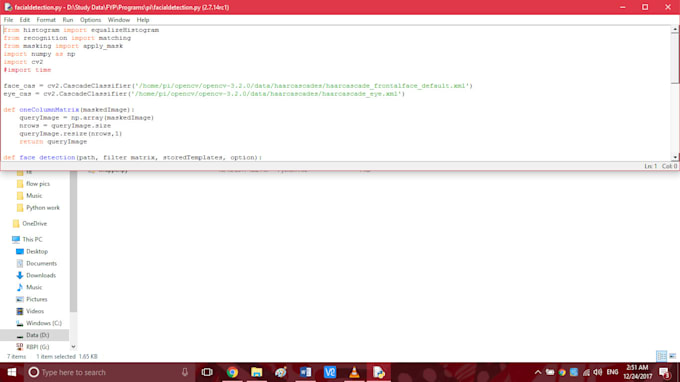
Task: Click the Desktop folder icon in Explorer
Action: (20, 251)
